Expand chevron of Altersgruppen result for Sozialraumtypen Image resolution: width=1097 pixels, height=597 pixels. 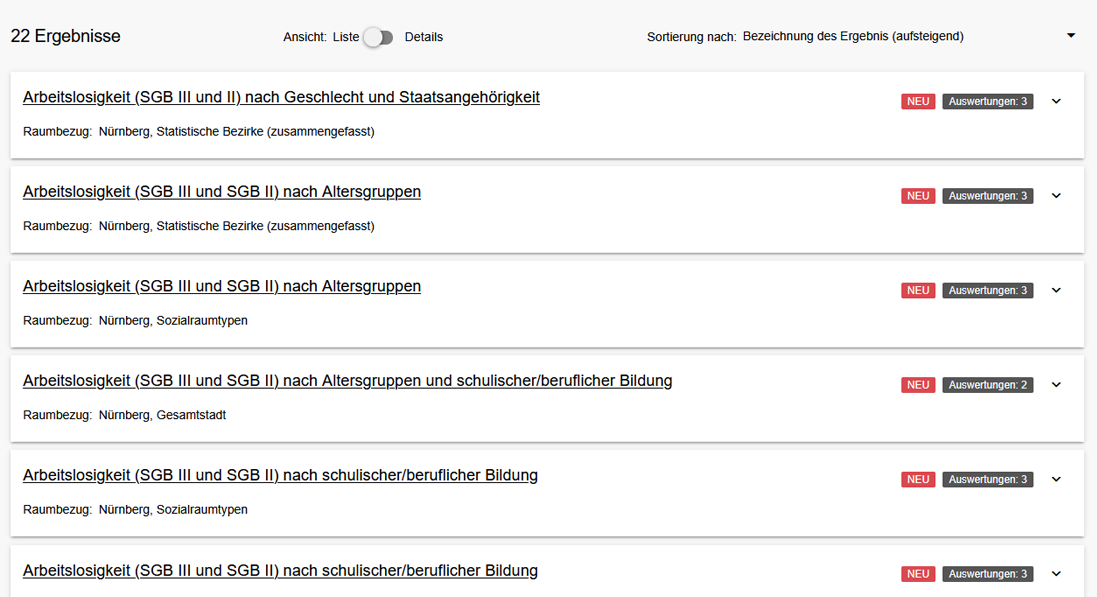1056,290
